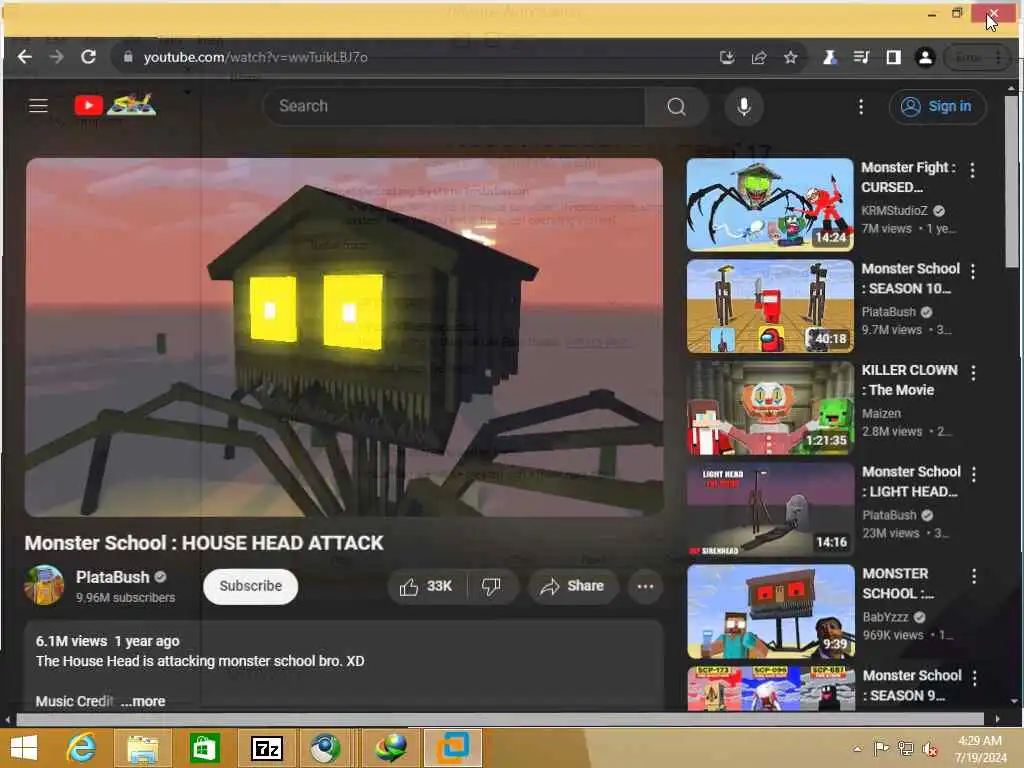Screen dimensions: 1024x768
Task: Reload the YouTube page
Action: pos(88,57)
